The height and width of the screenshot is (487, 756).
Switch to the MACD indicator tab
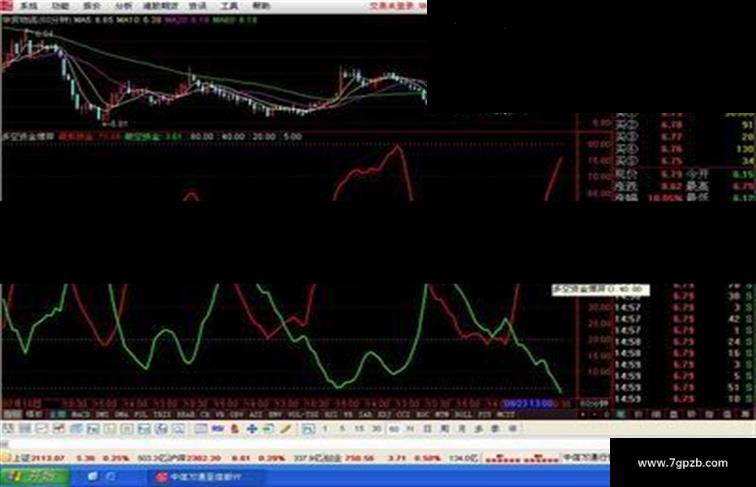click(x=81, y=414)
